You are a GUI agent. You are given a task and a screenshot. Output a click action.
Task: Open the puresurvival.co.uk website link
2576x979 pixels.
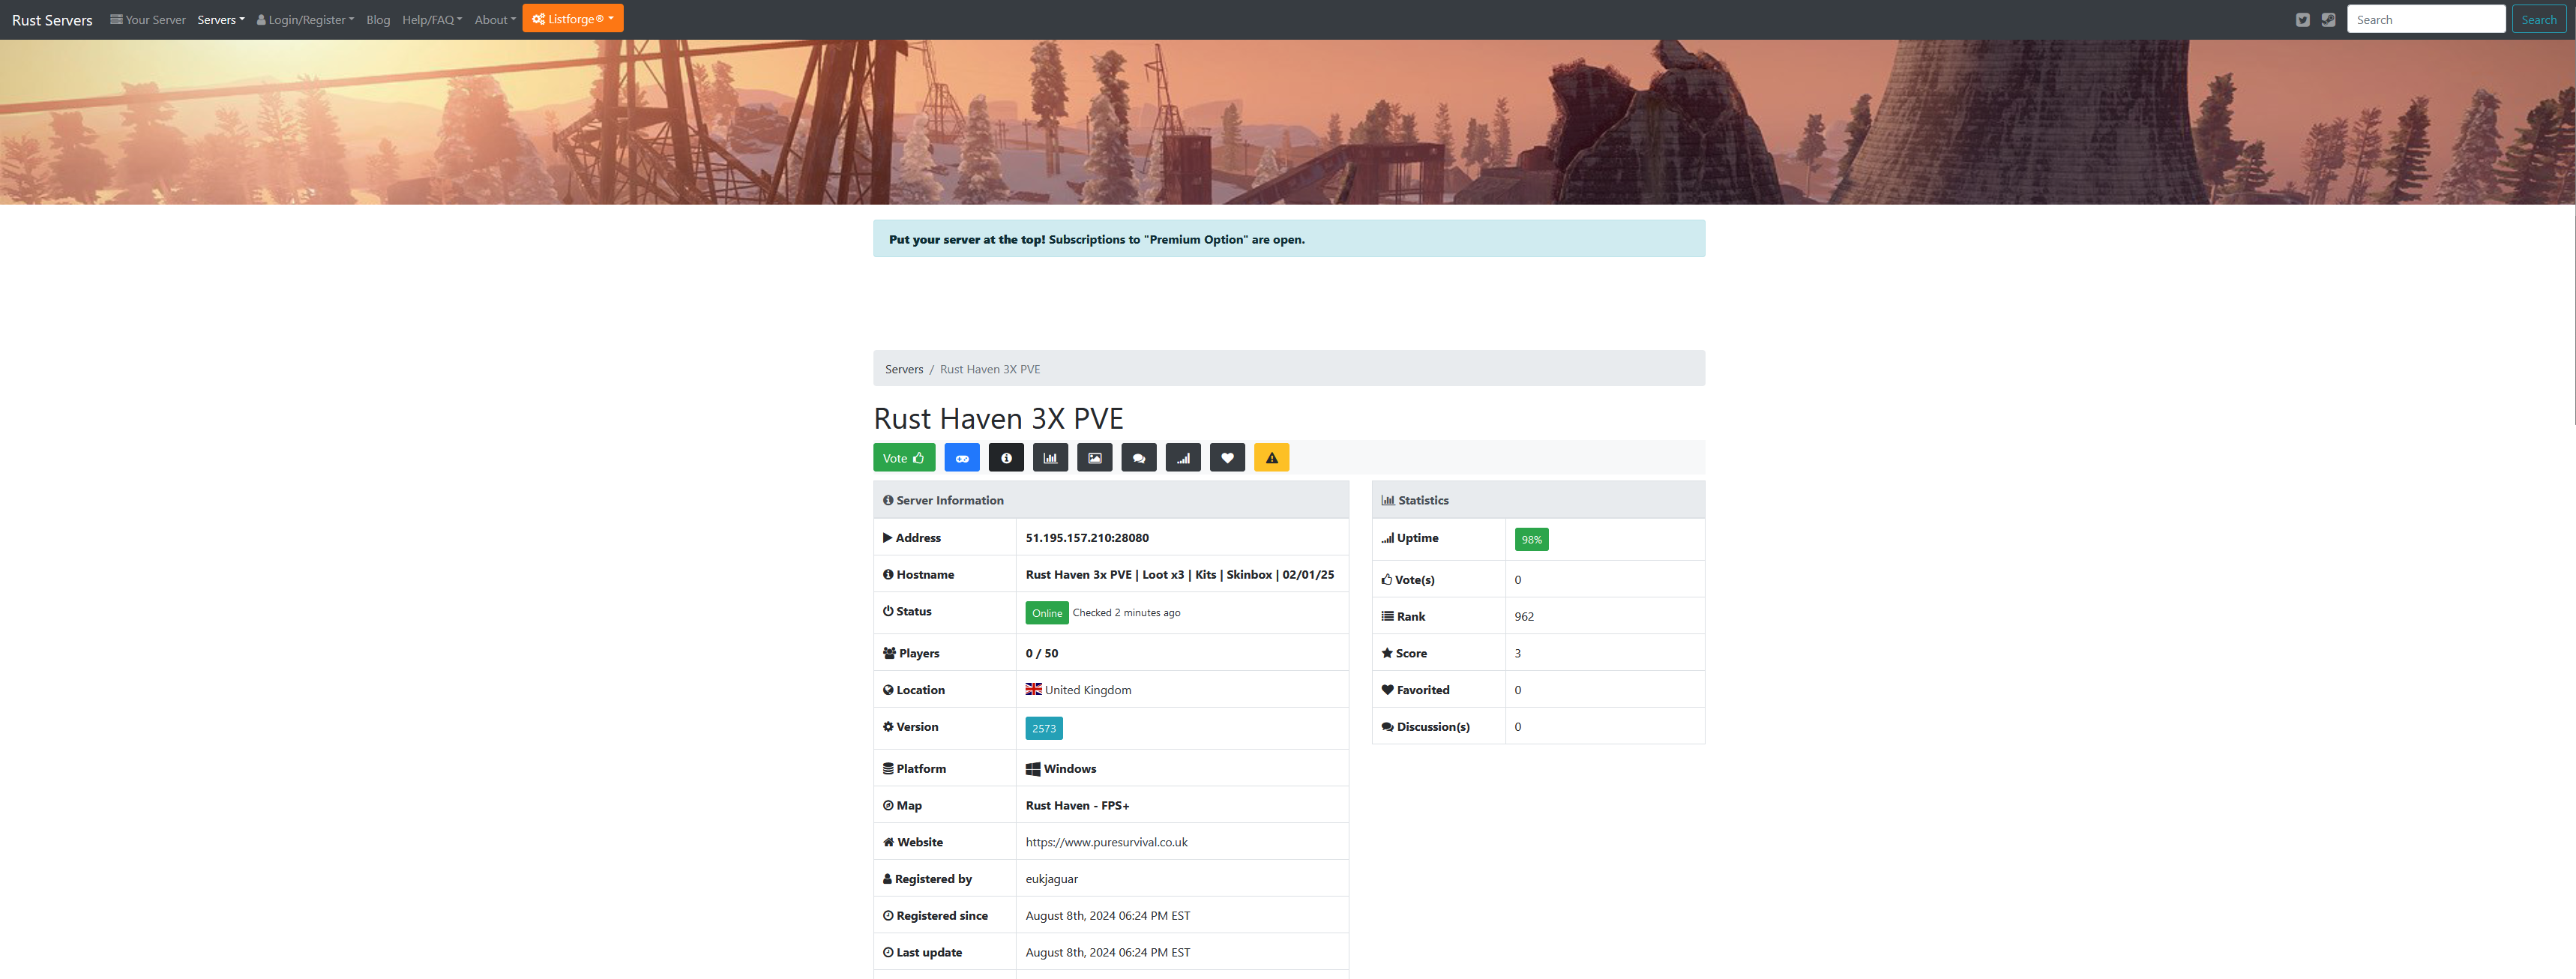(1106, 842)
